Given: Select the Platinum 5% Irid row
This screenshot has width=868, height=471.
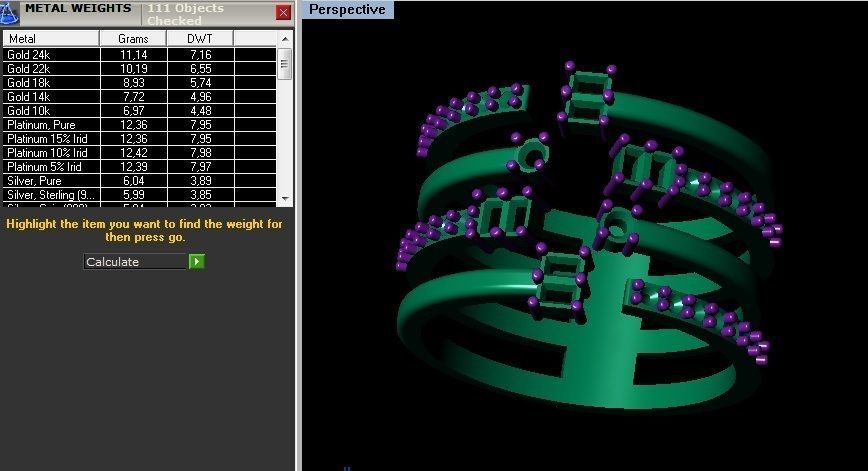Looking at the screenshot, I should (x=140, y=167).
